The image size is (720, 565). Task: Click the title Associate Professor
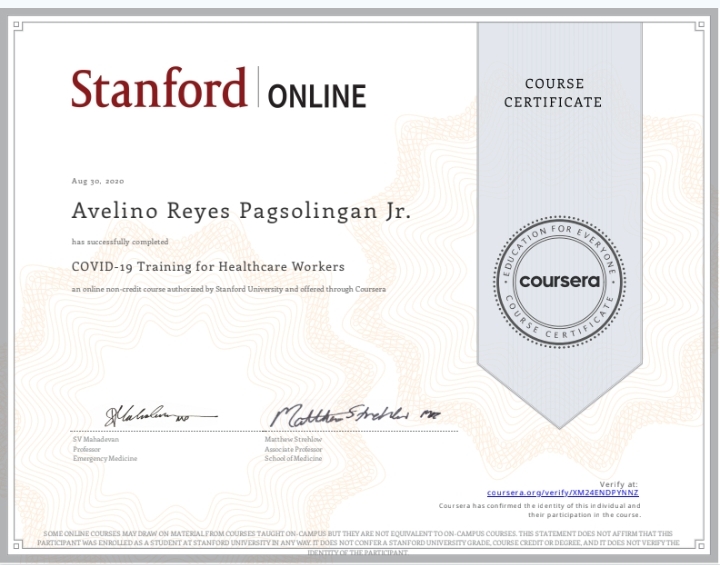point(293,449)
